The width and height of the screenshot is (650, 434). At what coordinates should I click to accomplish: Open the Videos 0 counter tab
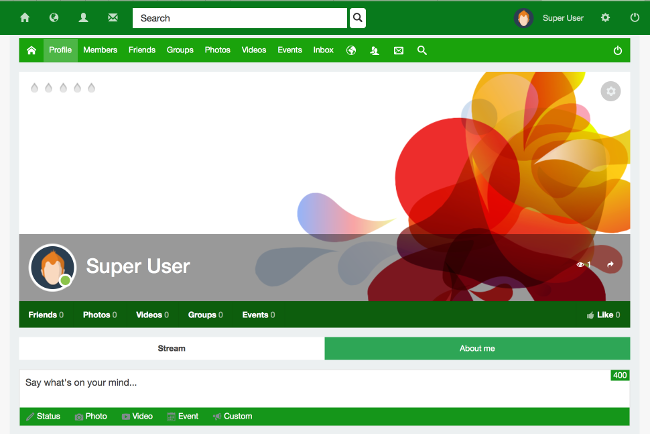point(153,315)
